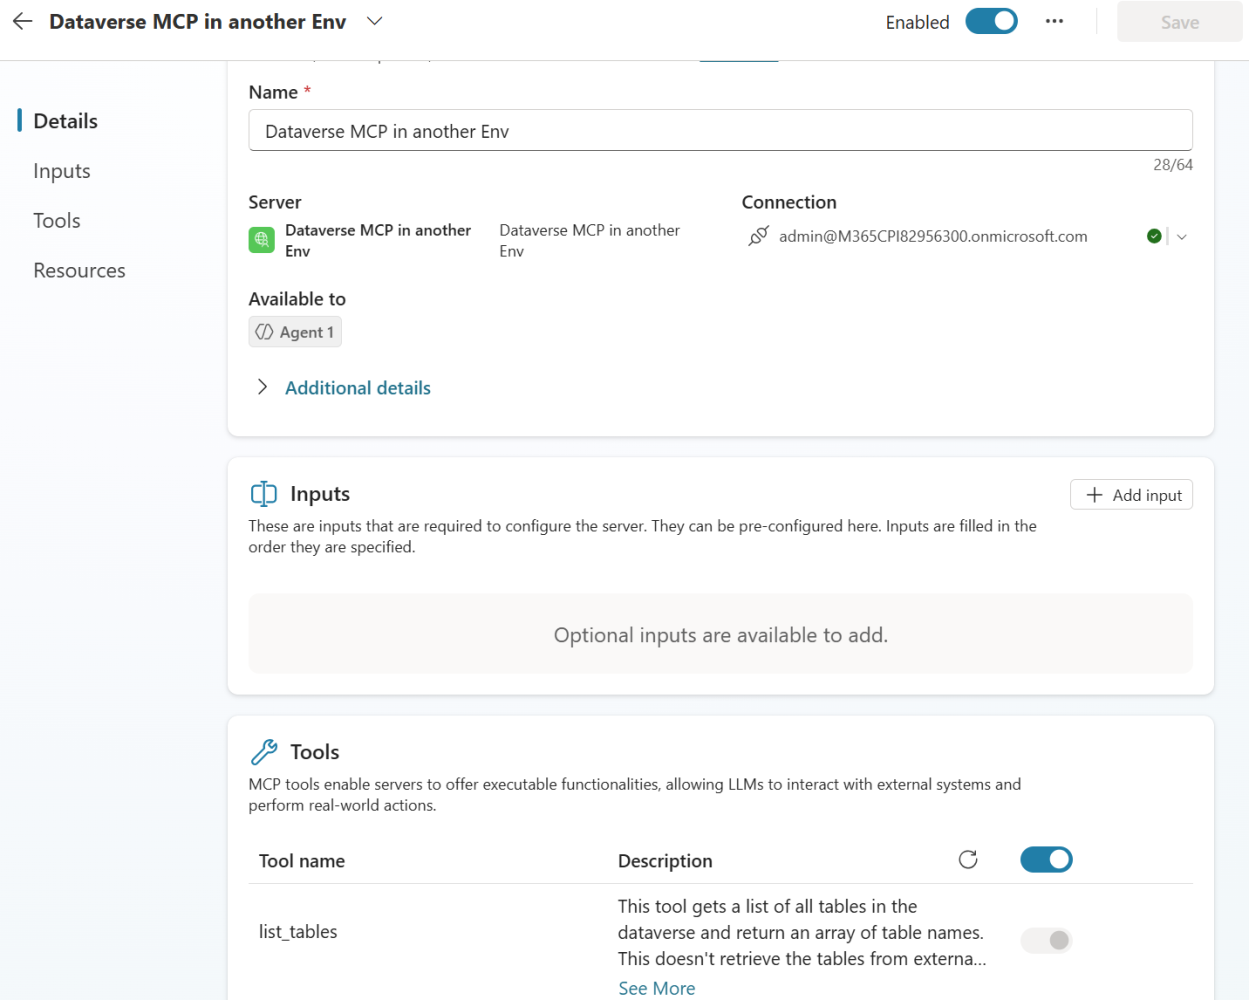Toggle the list_tables tool switch

[x=1046, y=940]
